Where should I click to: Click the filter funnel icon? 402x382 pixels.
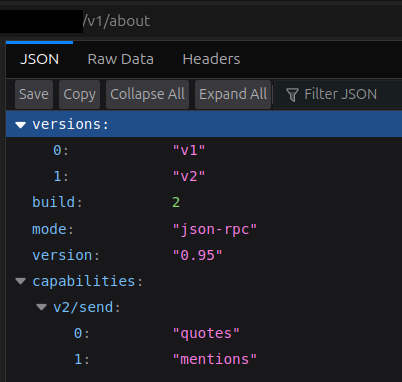(x=292, y=95)
